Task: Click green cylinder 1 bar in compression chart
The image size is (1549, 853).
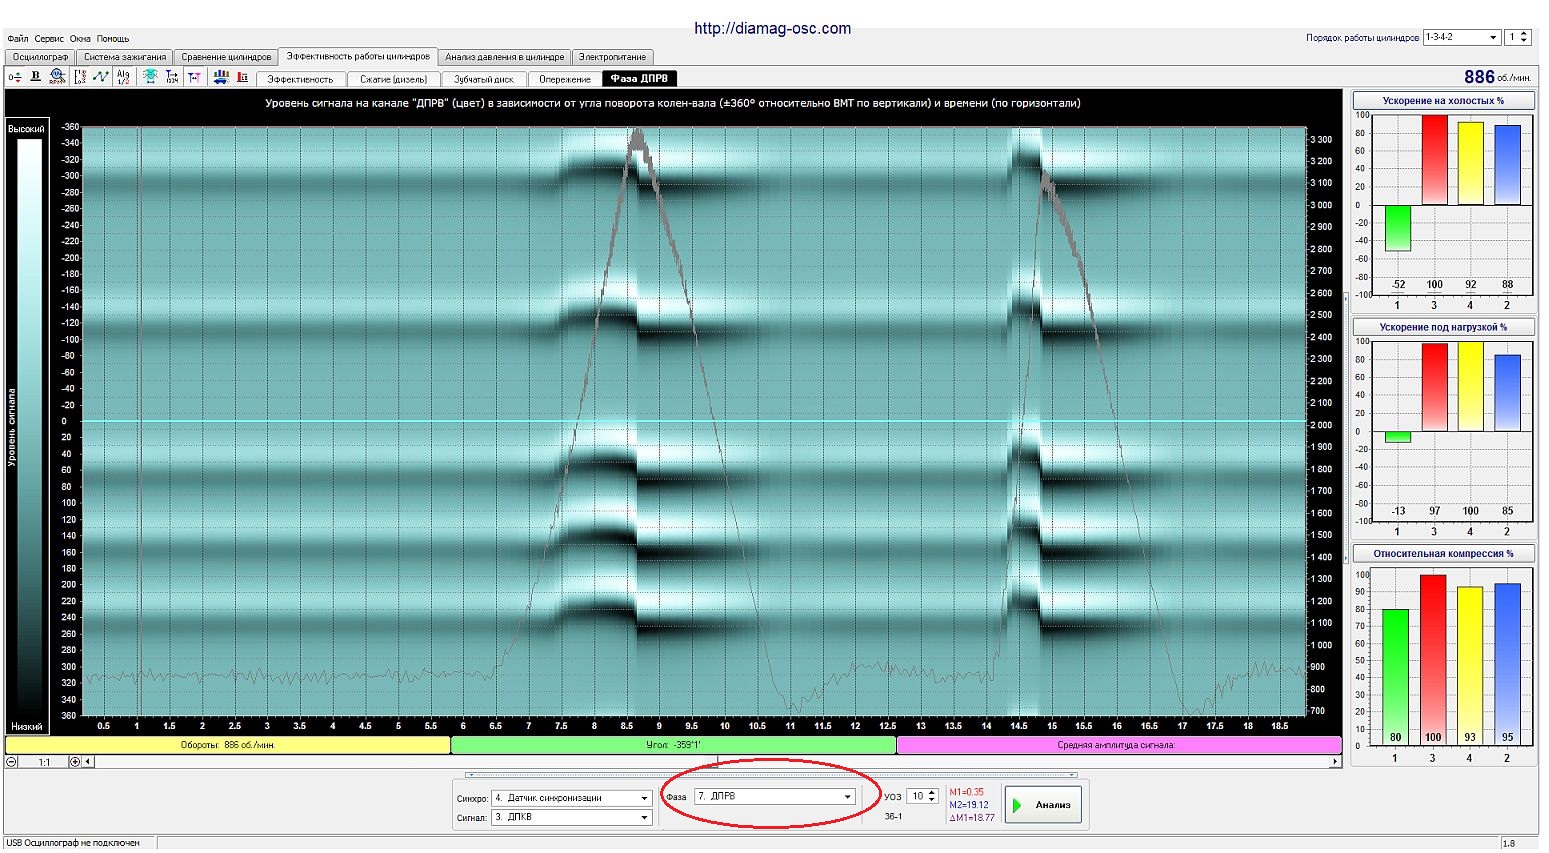Action: pyautogui.click(x=1395, y=677)
